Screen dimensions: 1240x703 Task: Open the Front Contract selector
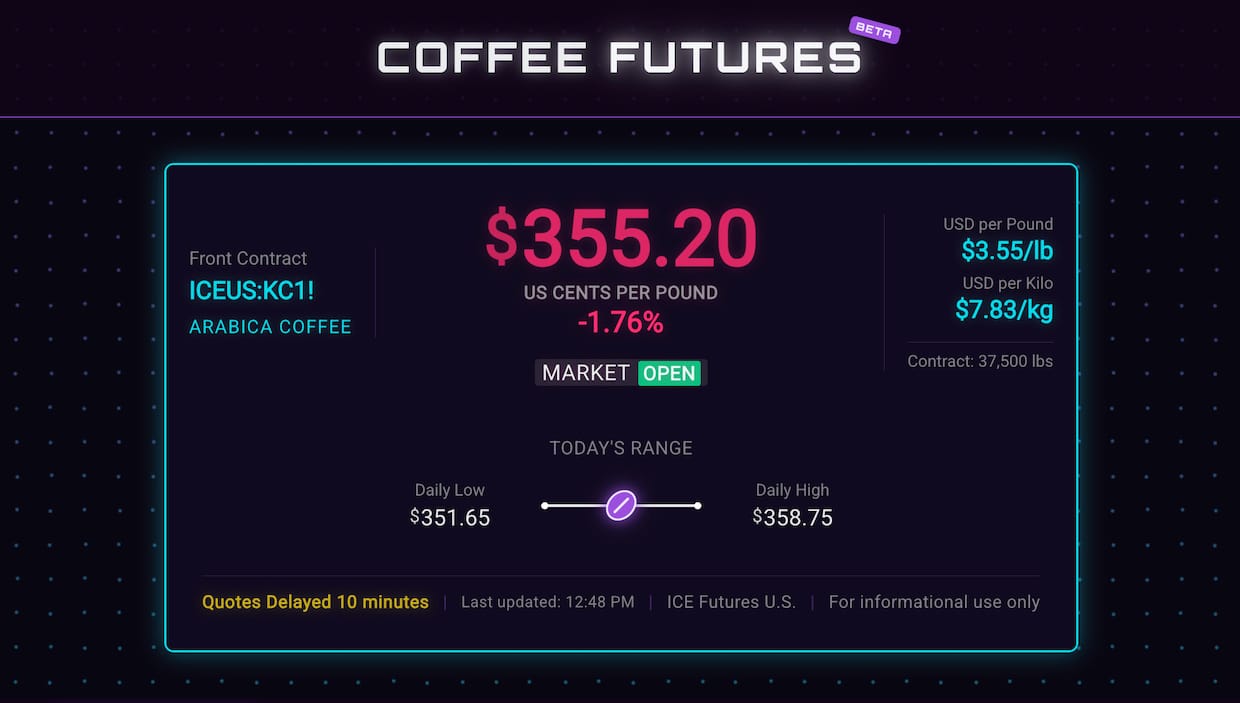(248, 258)
